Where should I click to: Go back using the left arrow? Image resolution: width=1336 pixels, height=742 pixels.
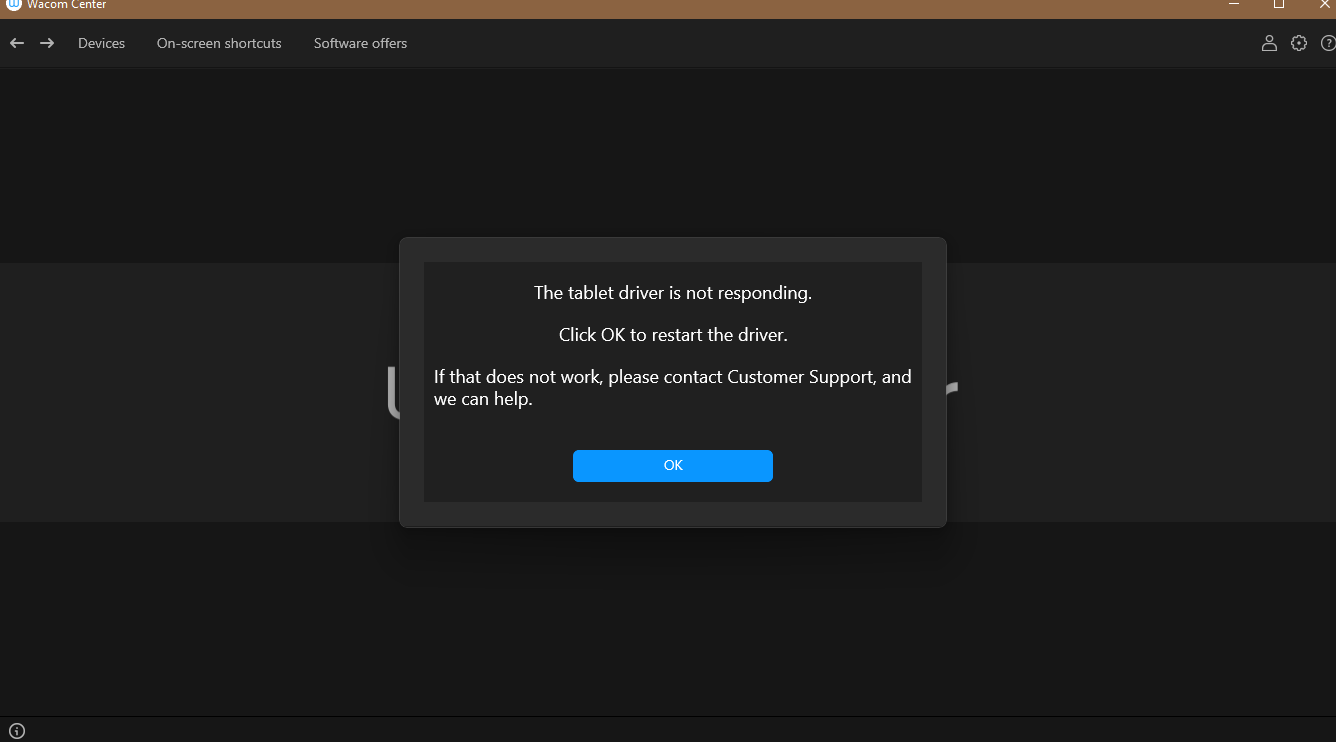coord(17,43)
